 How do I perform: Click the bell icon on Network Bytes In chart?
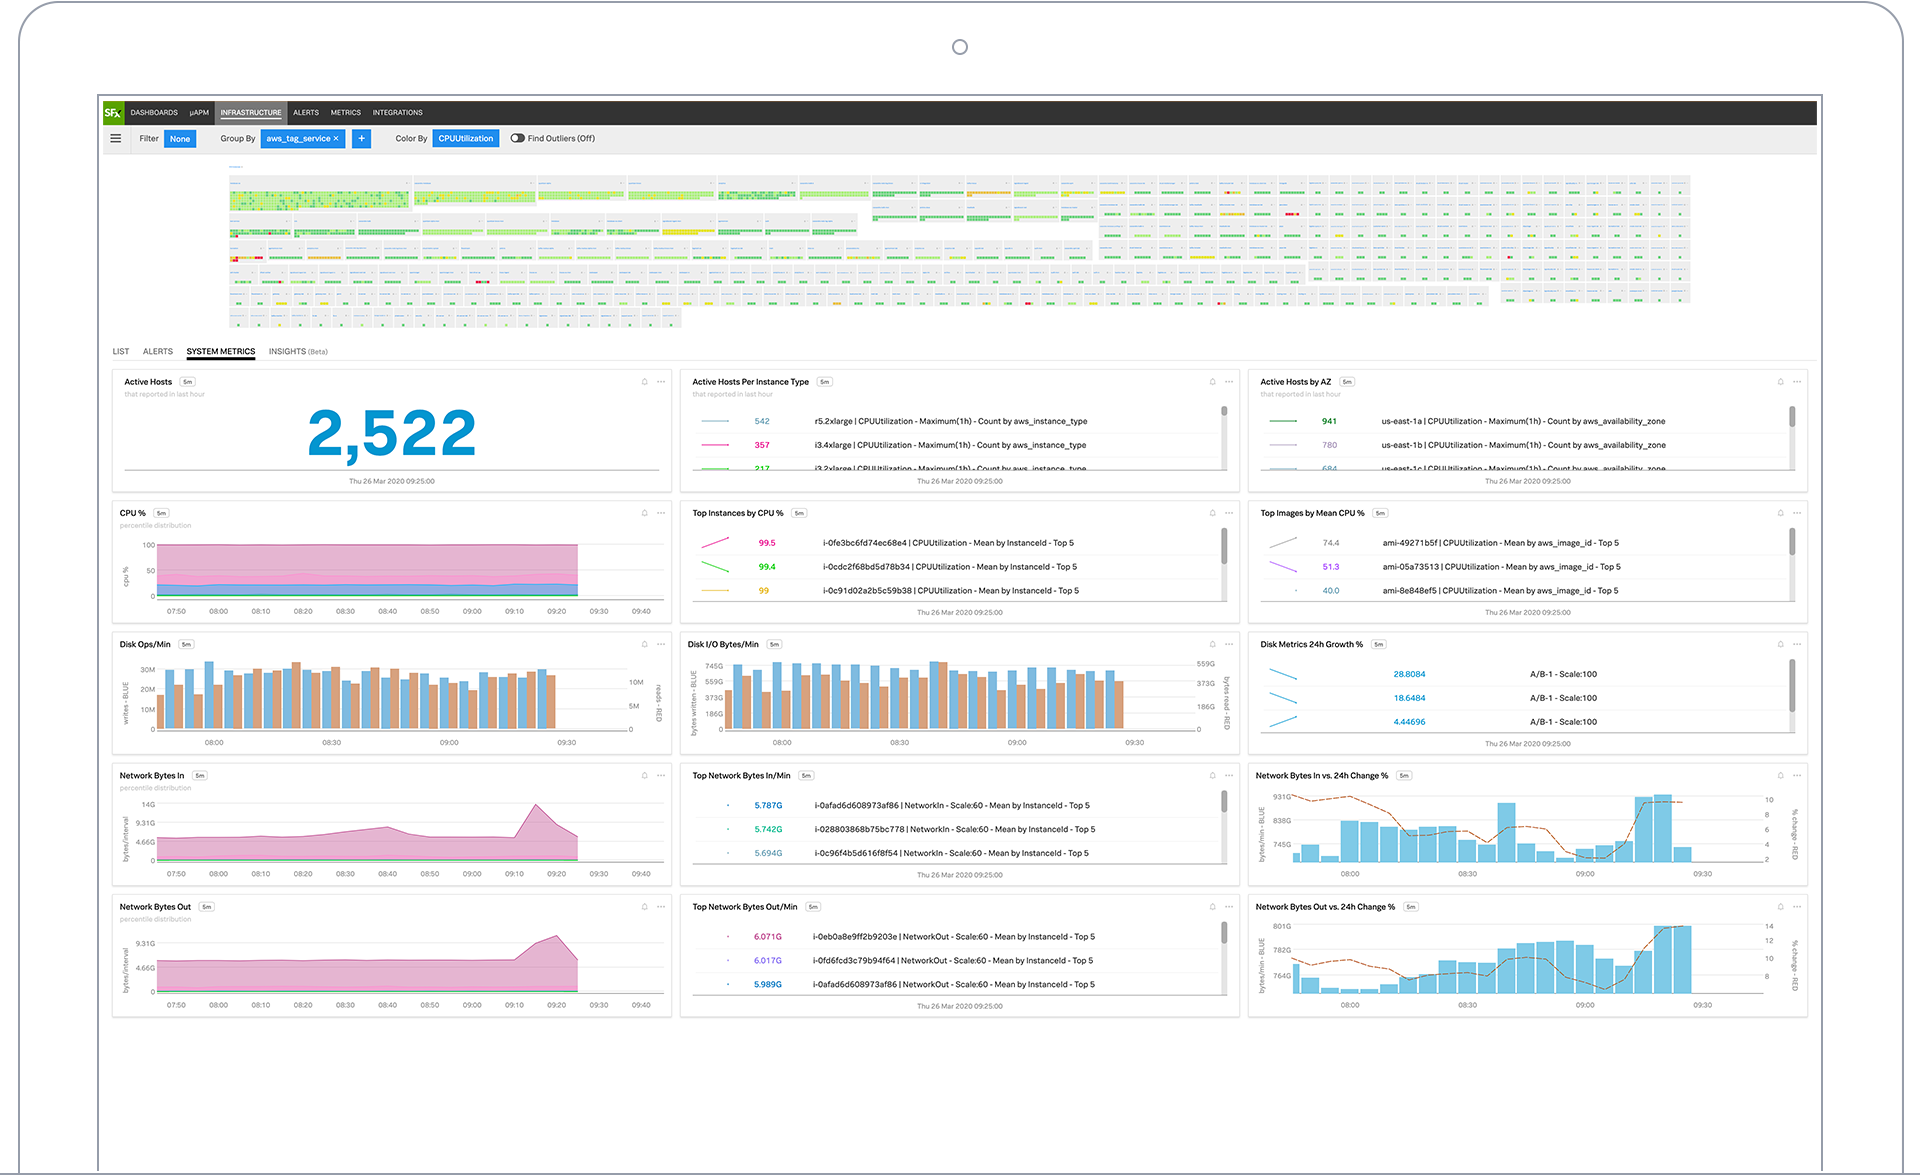pos(645,776)
